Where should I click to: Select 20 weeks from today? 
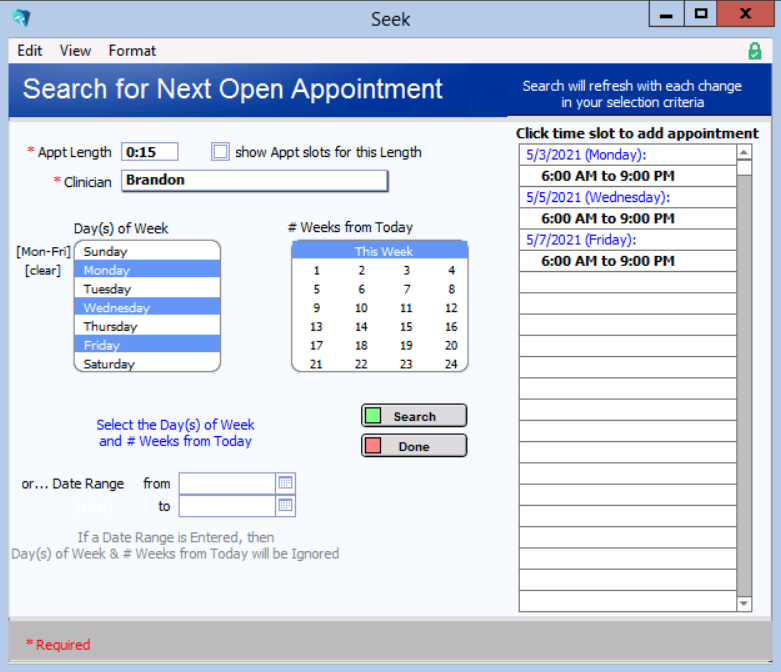pyautogui.click(x=451, y=345)
